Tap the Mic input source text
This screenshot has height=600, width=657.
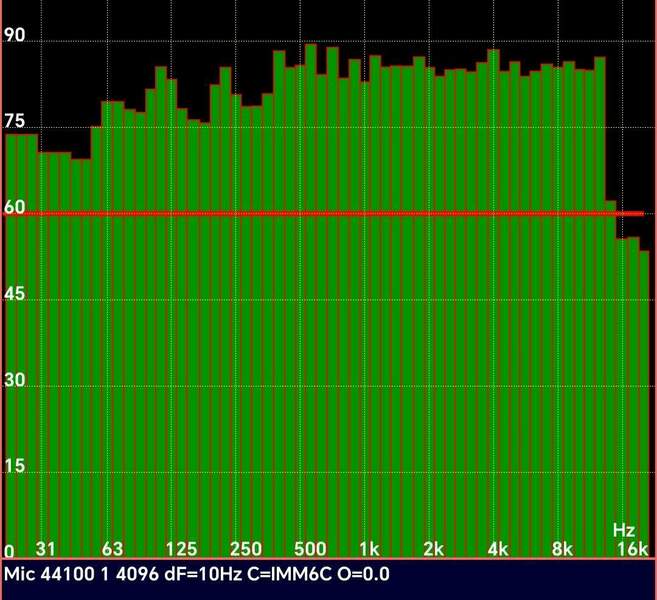19,574
